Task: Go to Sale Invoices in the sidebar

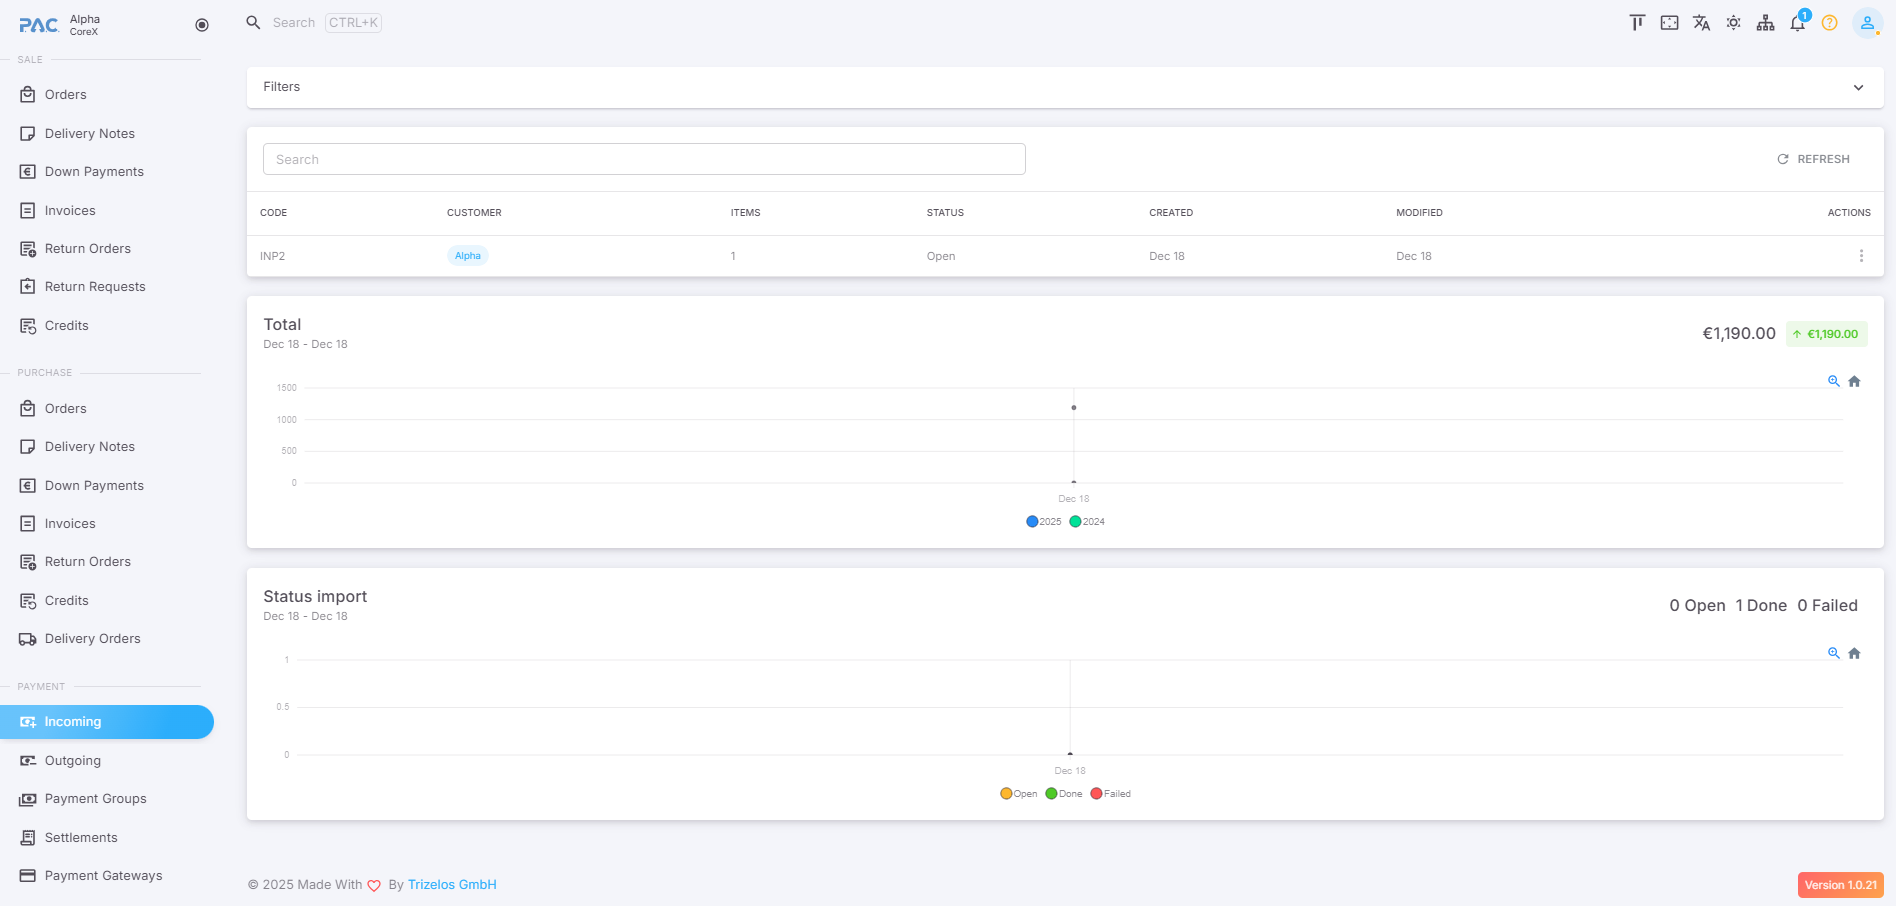Action: click(70, 211)
